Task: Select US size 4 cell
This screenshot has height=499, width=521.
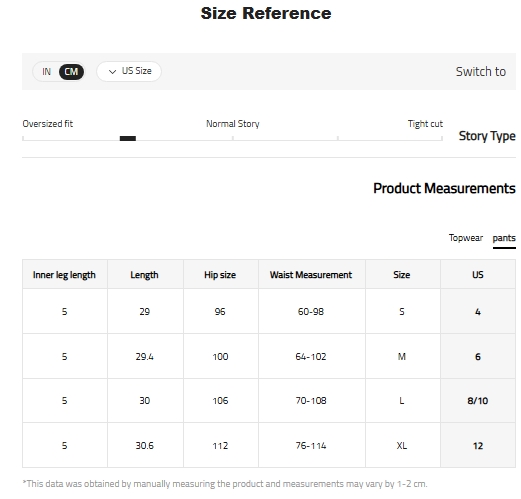Action: [x=478, y=311]
